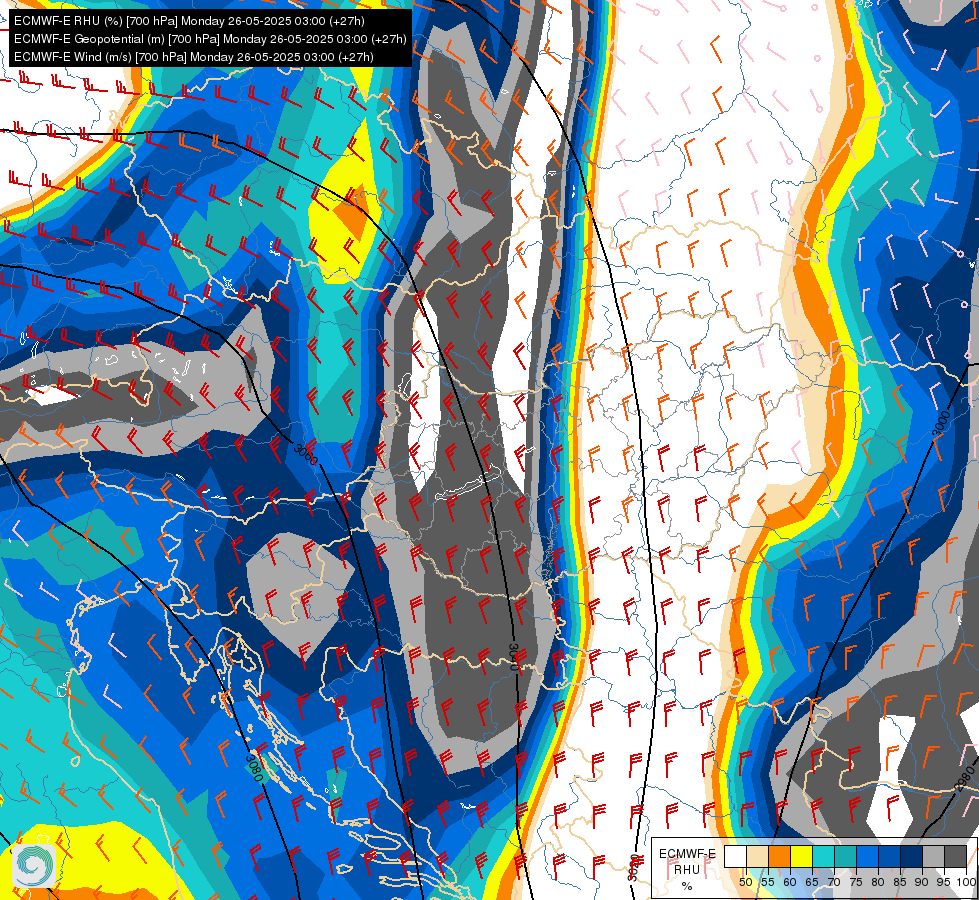Click legend tick value 70
This screenshot has width=979, height=900.
tap(834, 882)
